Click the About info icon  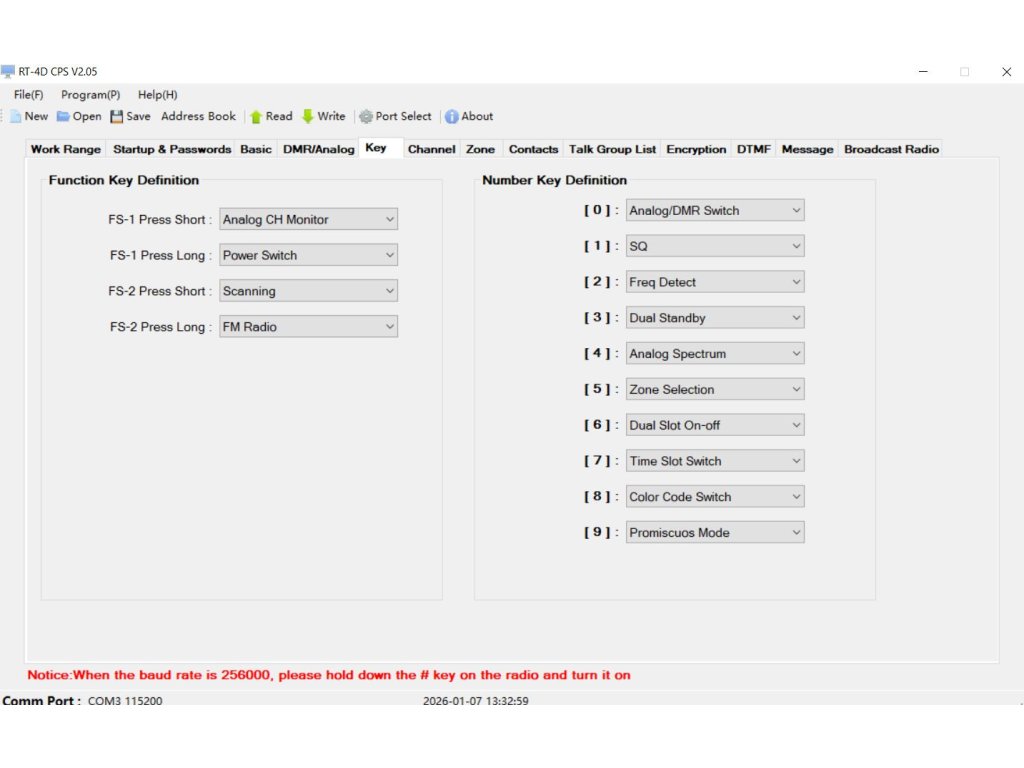click(452, 116)
